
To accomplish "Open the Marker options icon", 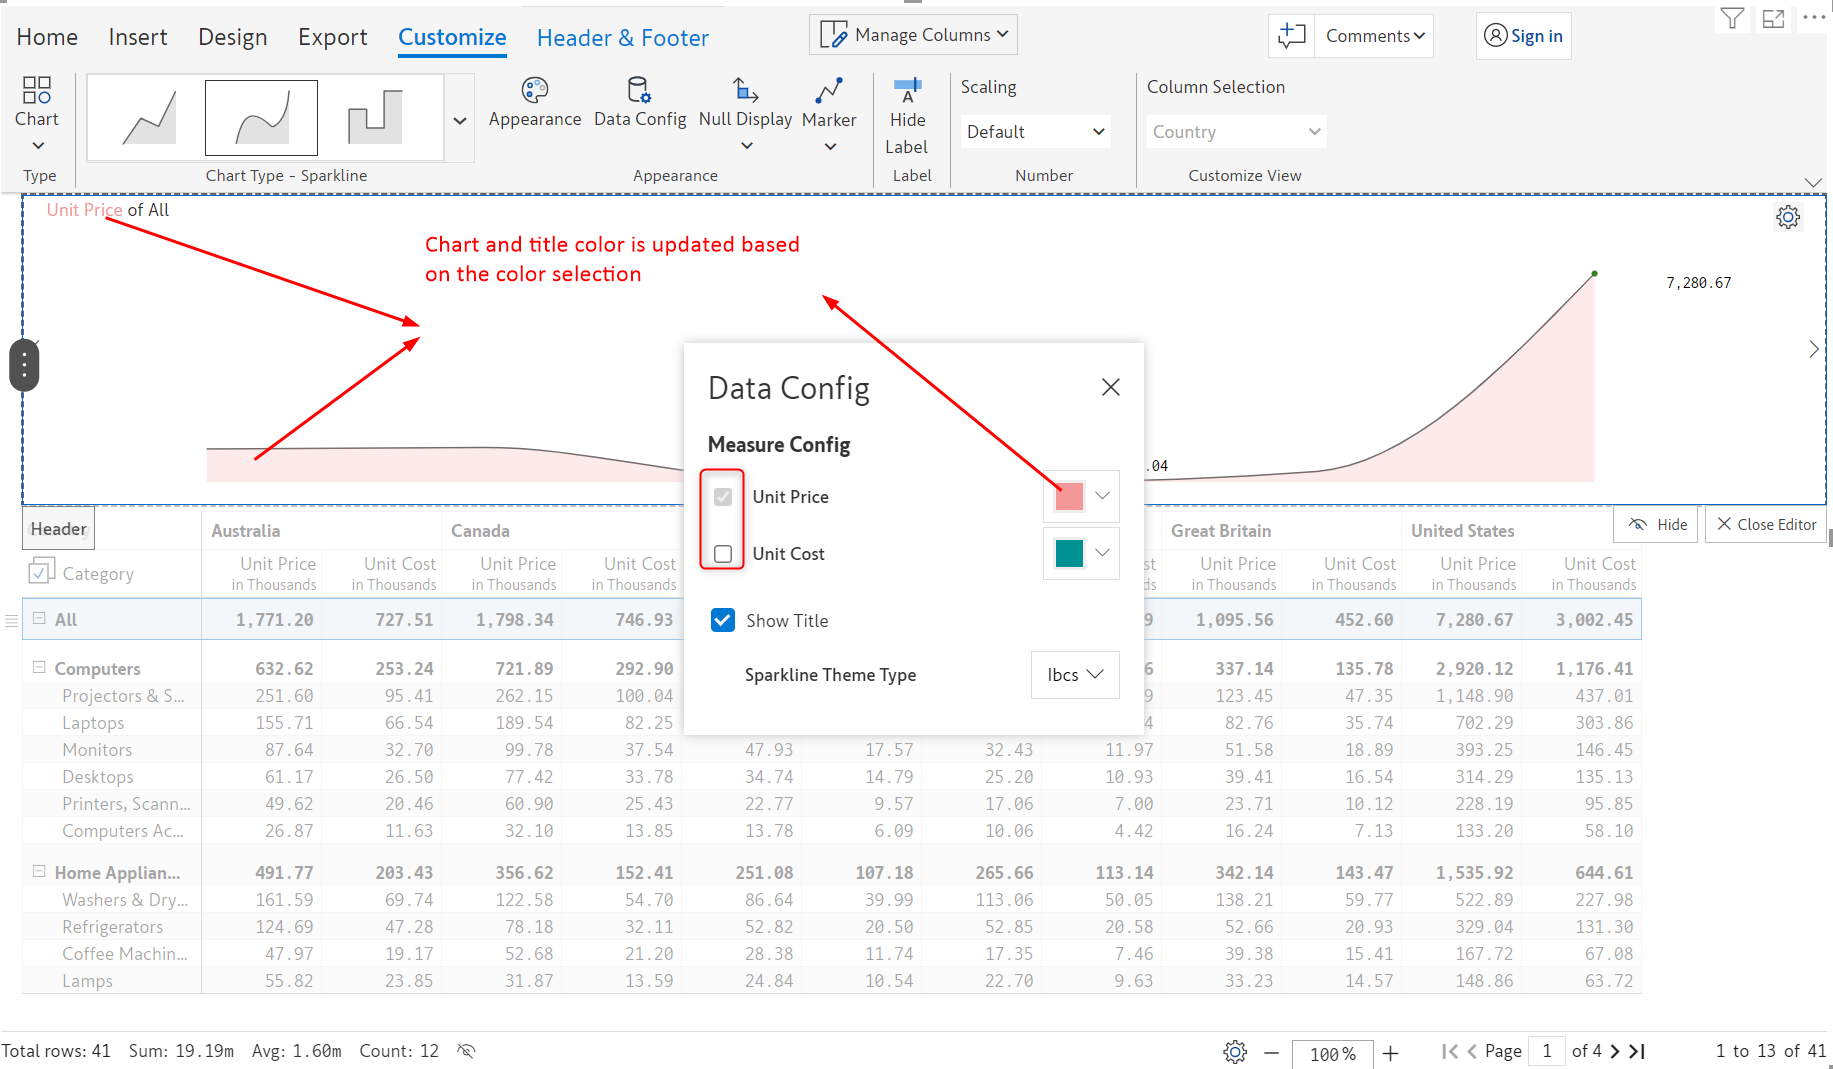I will click(828, 92).
